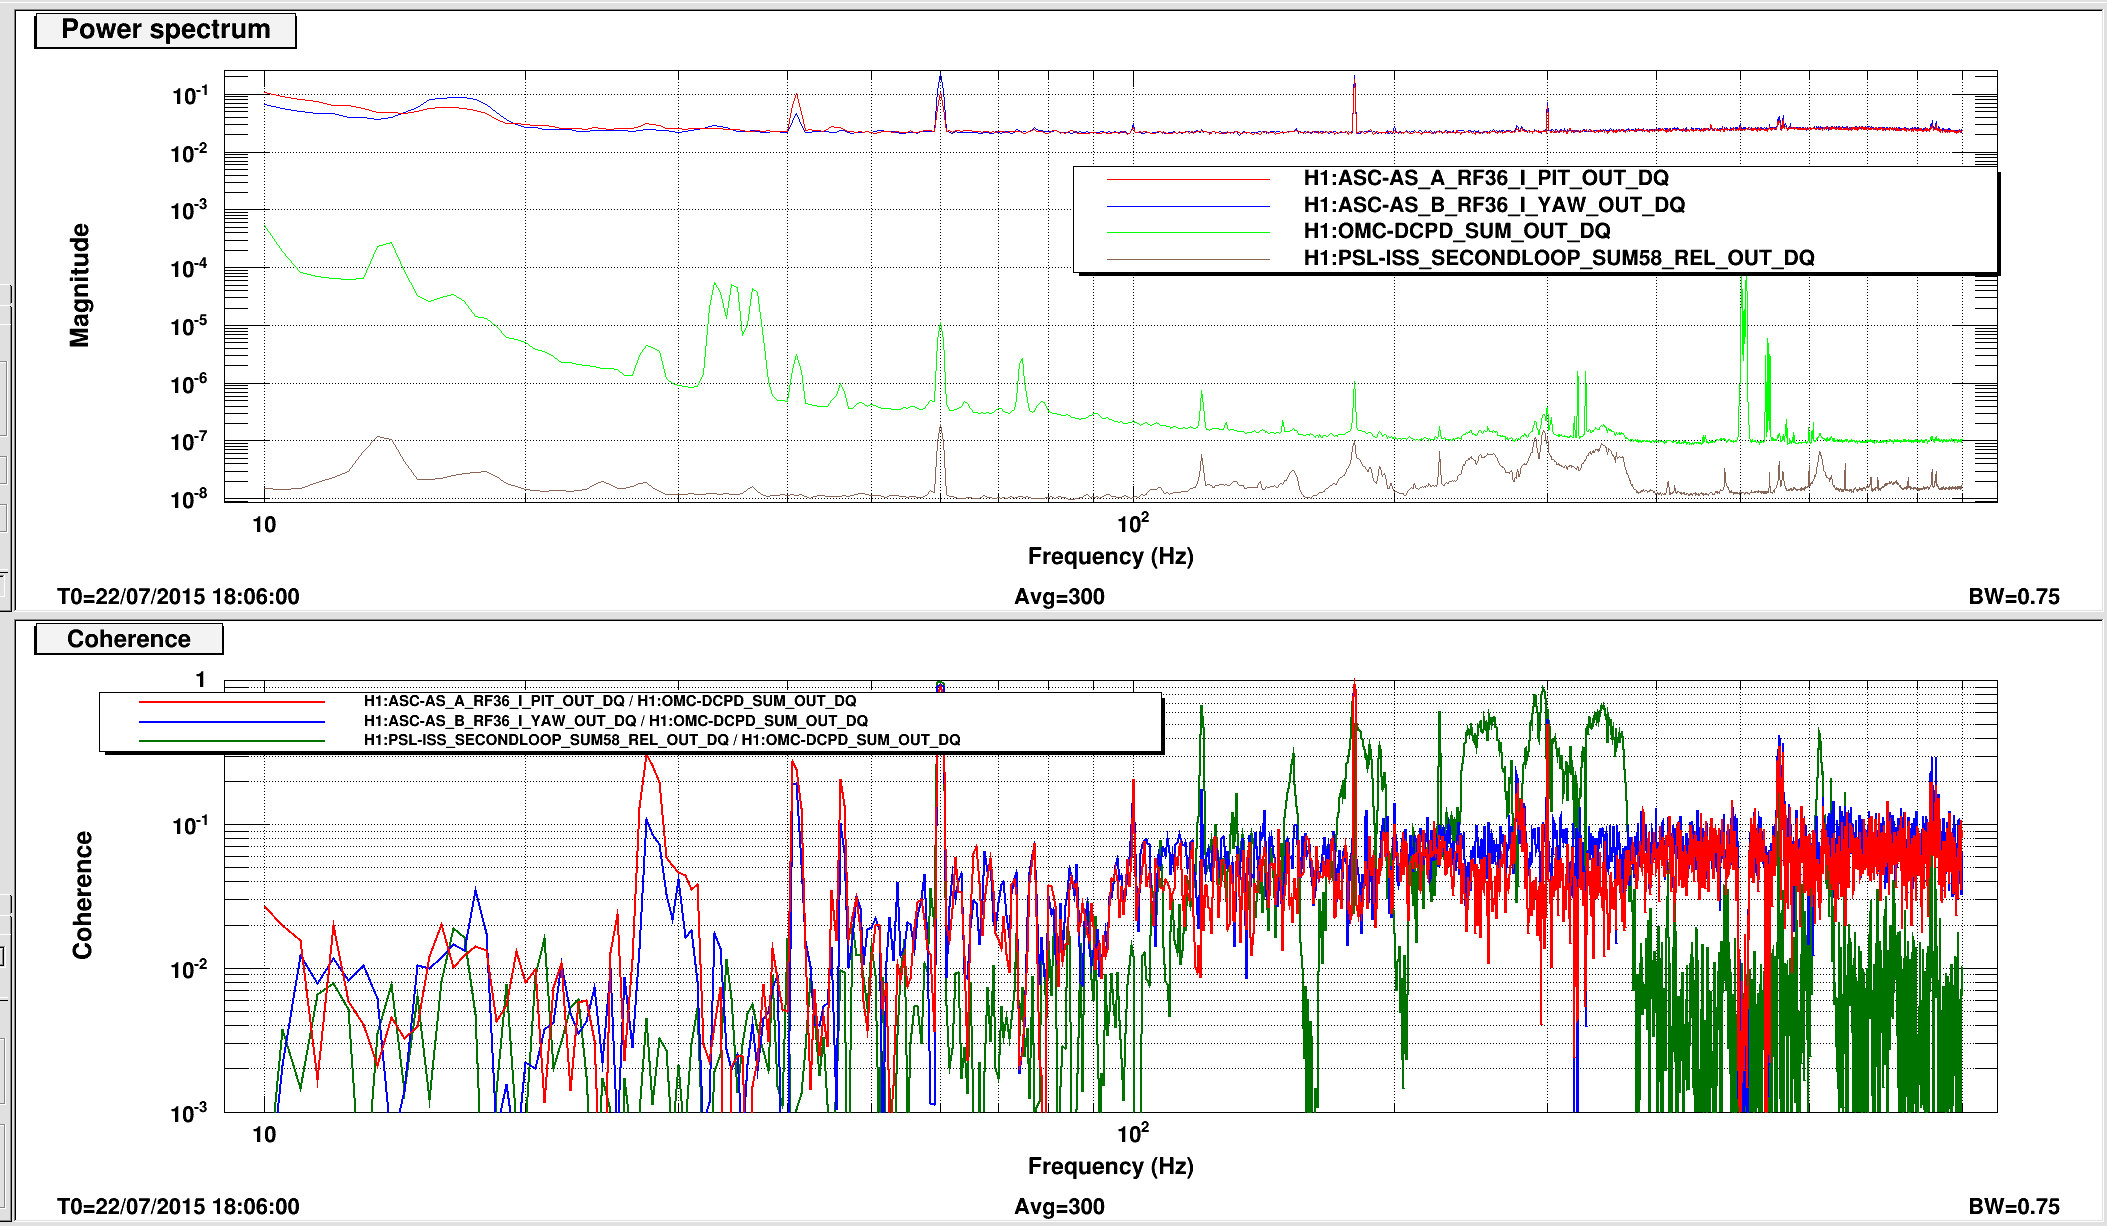Click the Power spectrum title box

(x=165, y=30)
